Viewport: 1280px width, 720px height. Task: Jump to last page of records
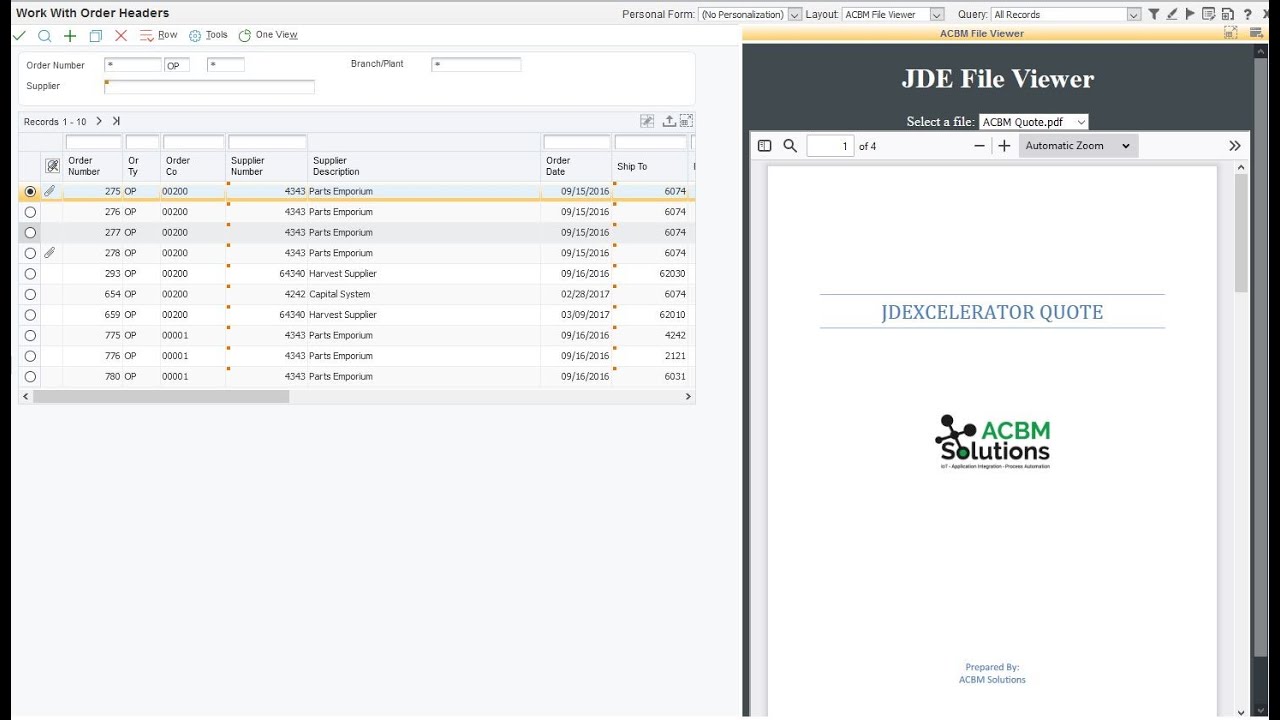coord(116,121)
